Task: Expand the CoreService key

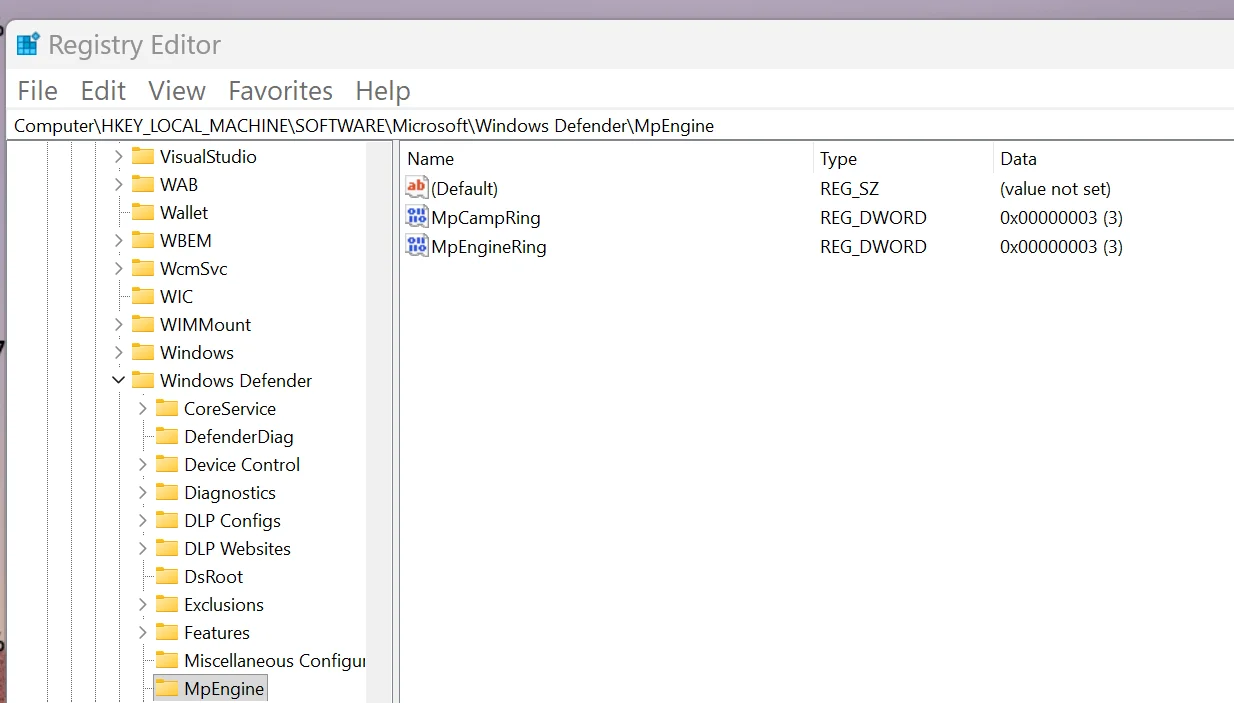Action: pyautogui.click(x=143, y=408)
